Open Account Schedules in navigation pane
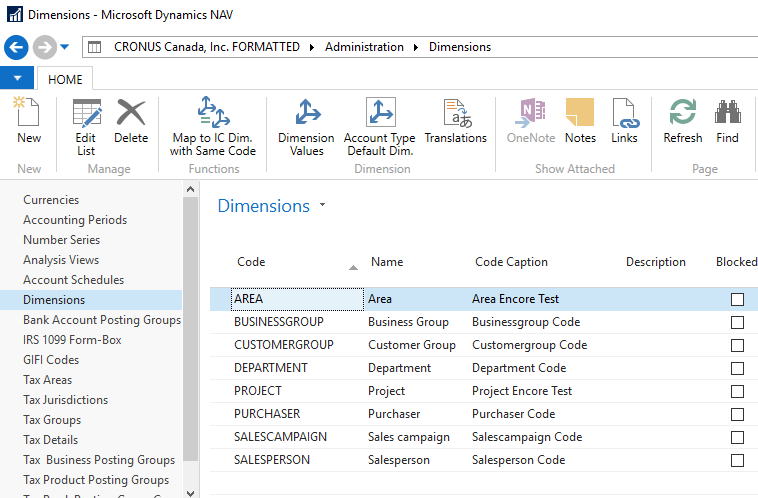The image size is (758, 498). [73, 279]
